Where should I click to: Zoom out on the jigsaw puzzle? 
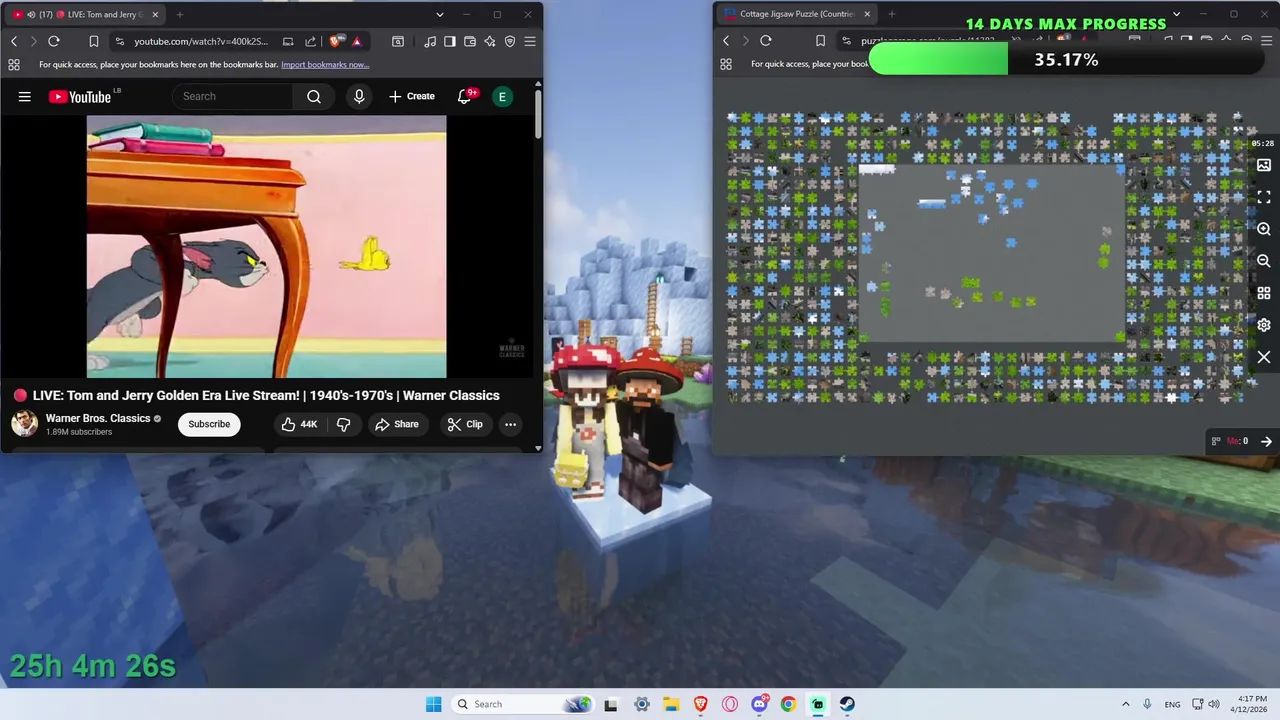pyautogui.click(x=1264, y=261)
